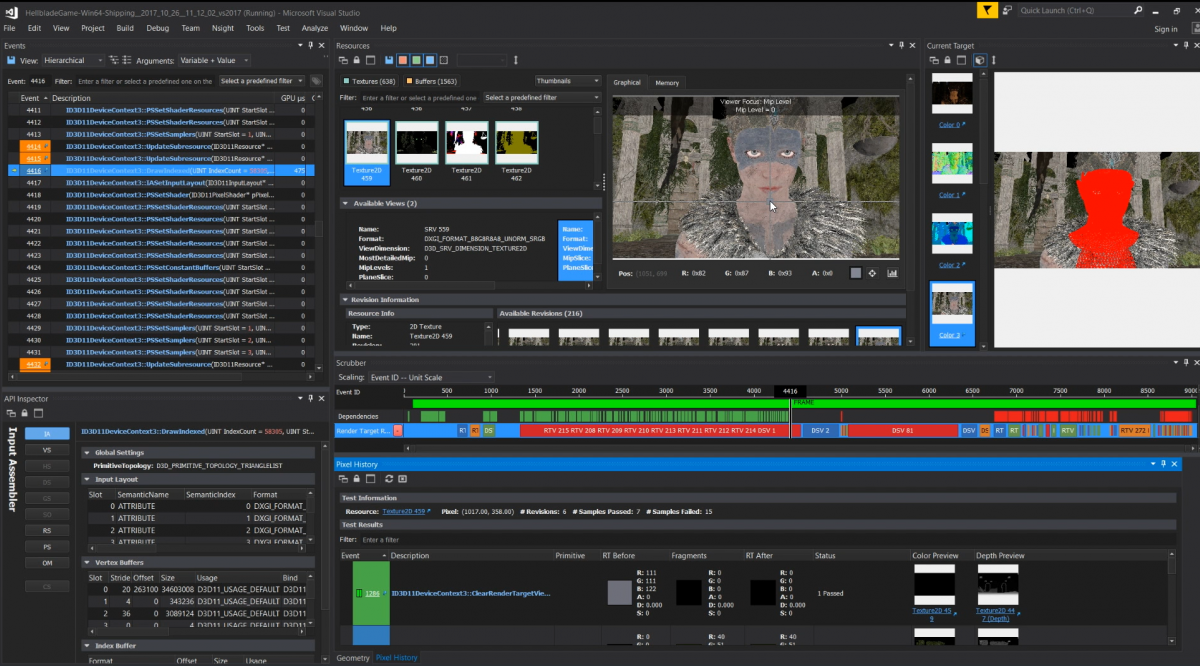The height and width of the screenshot is (666, 1200).
Task: Toggle the green channel in Resources toolbar
Action: click(416, 60)
